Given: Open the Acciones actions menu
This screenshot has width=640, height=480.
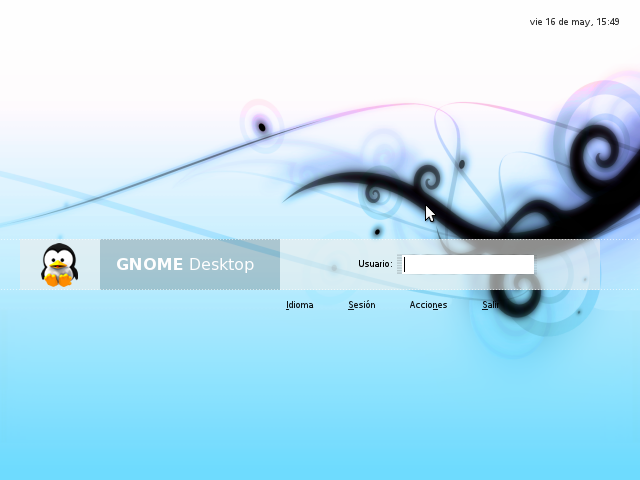Looking at the screenshot, I should click(428, 305).
